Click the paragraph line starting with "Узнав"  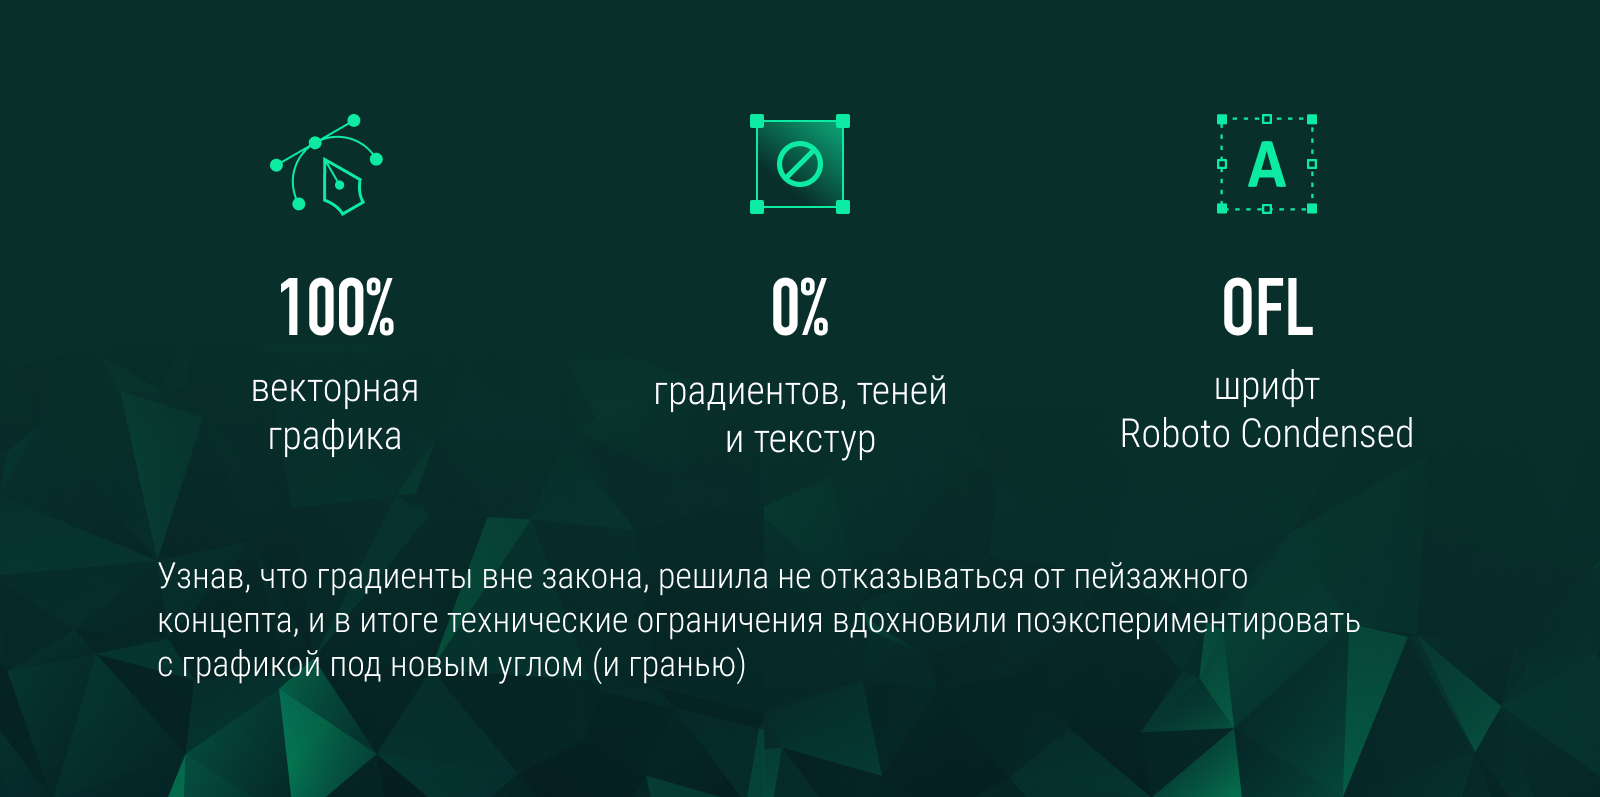pyautogui.click(x=702, y=577)
